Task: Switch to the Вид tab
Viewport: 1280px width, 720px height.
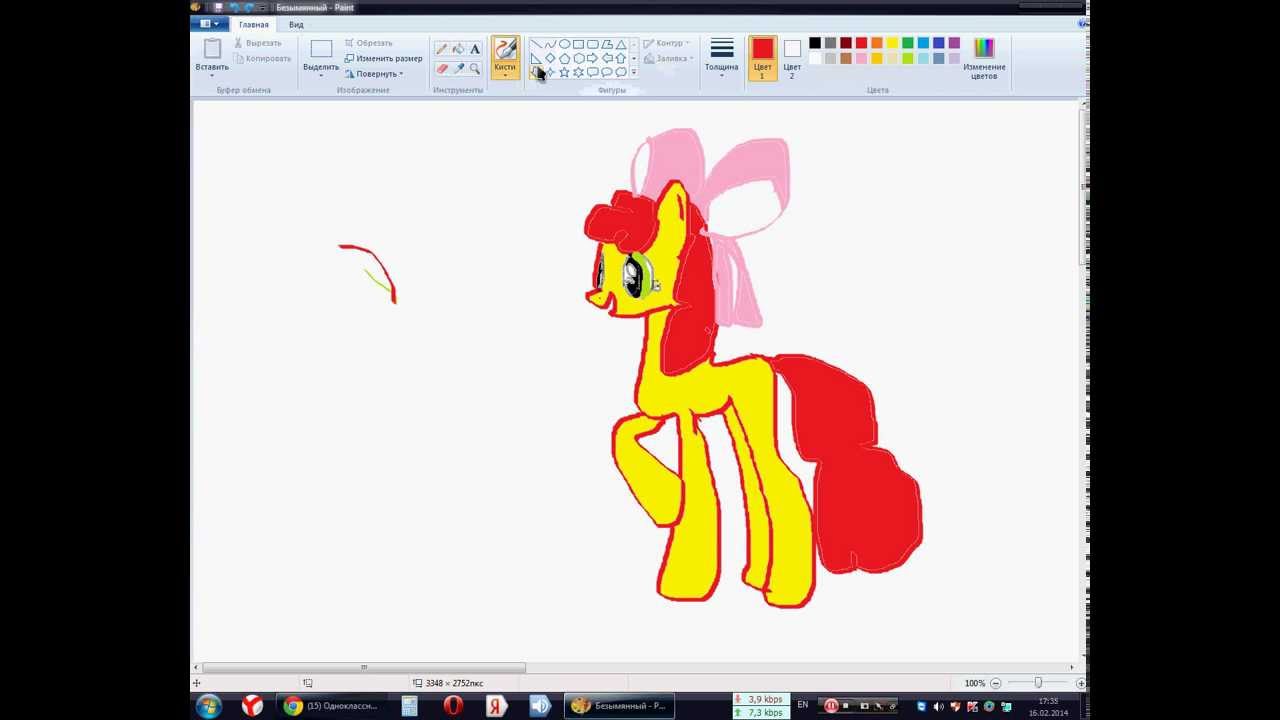Action: pyautogui.click(x=296, y=24)
